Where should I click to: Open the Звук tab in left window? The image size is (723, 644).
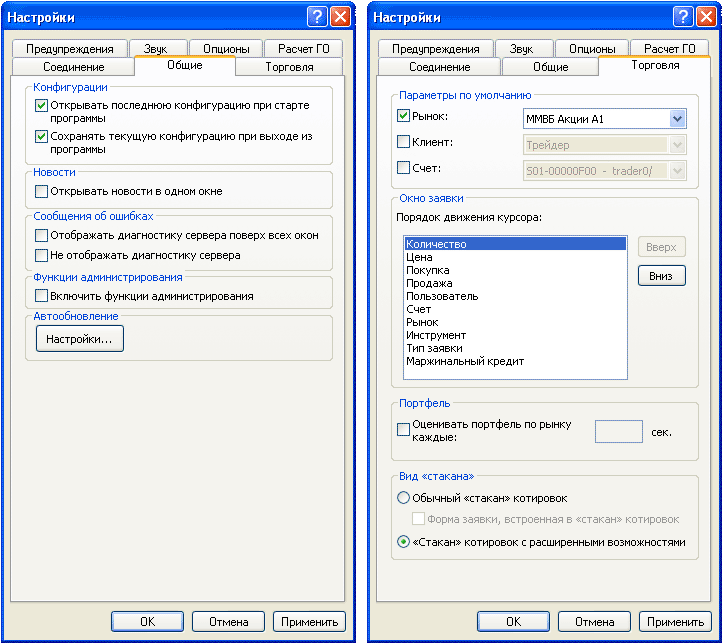tap(158, 48)
